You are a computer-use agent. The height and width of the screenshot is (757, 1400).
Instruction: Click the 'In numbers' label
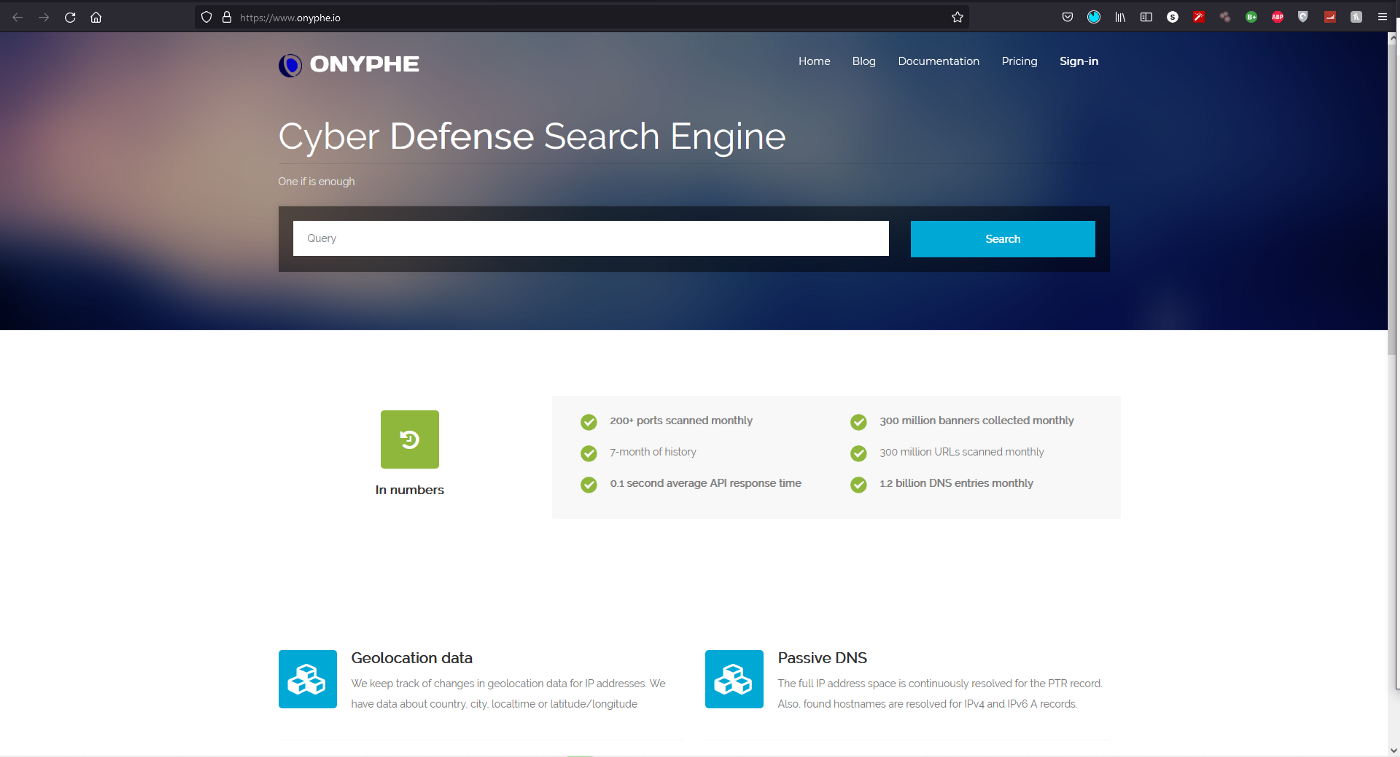[410, 490]
